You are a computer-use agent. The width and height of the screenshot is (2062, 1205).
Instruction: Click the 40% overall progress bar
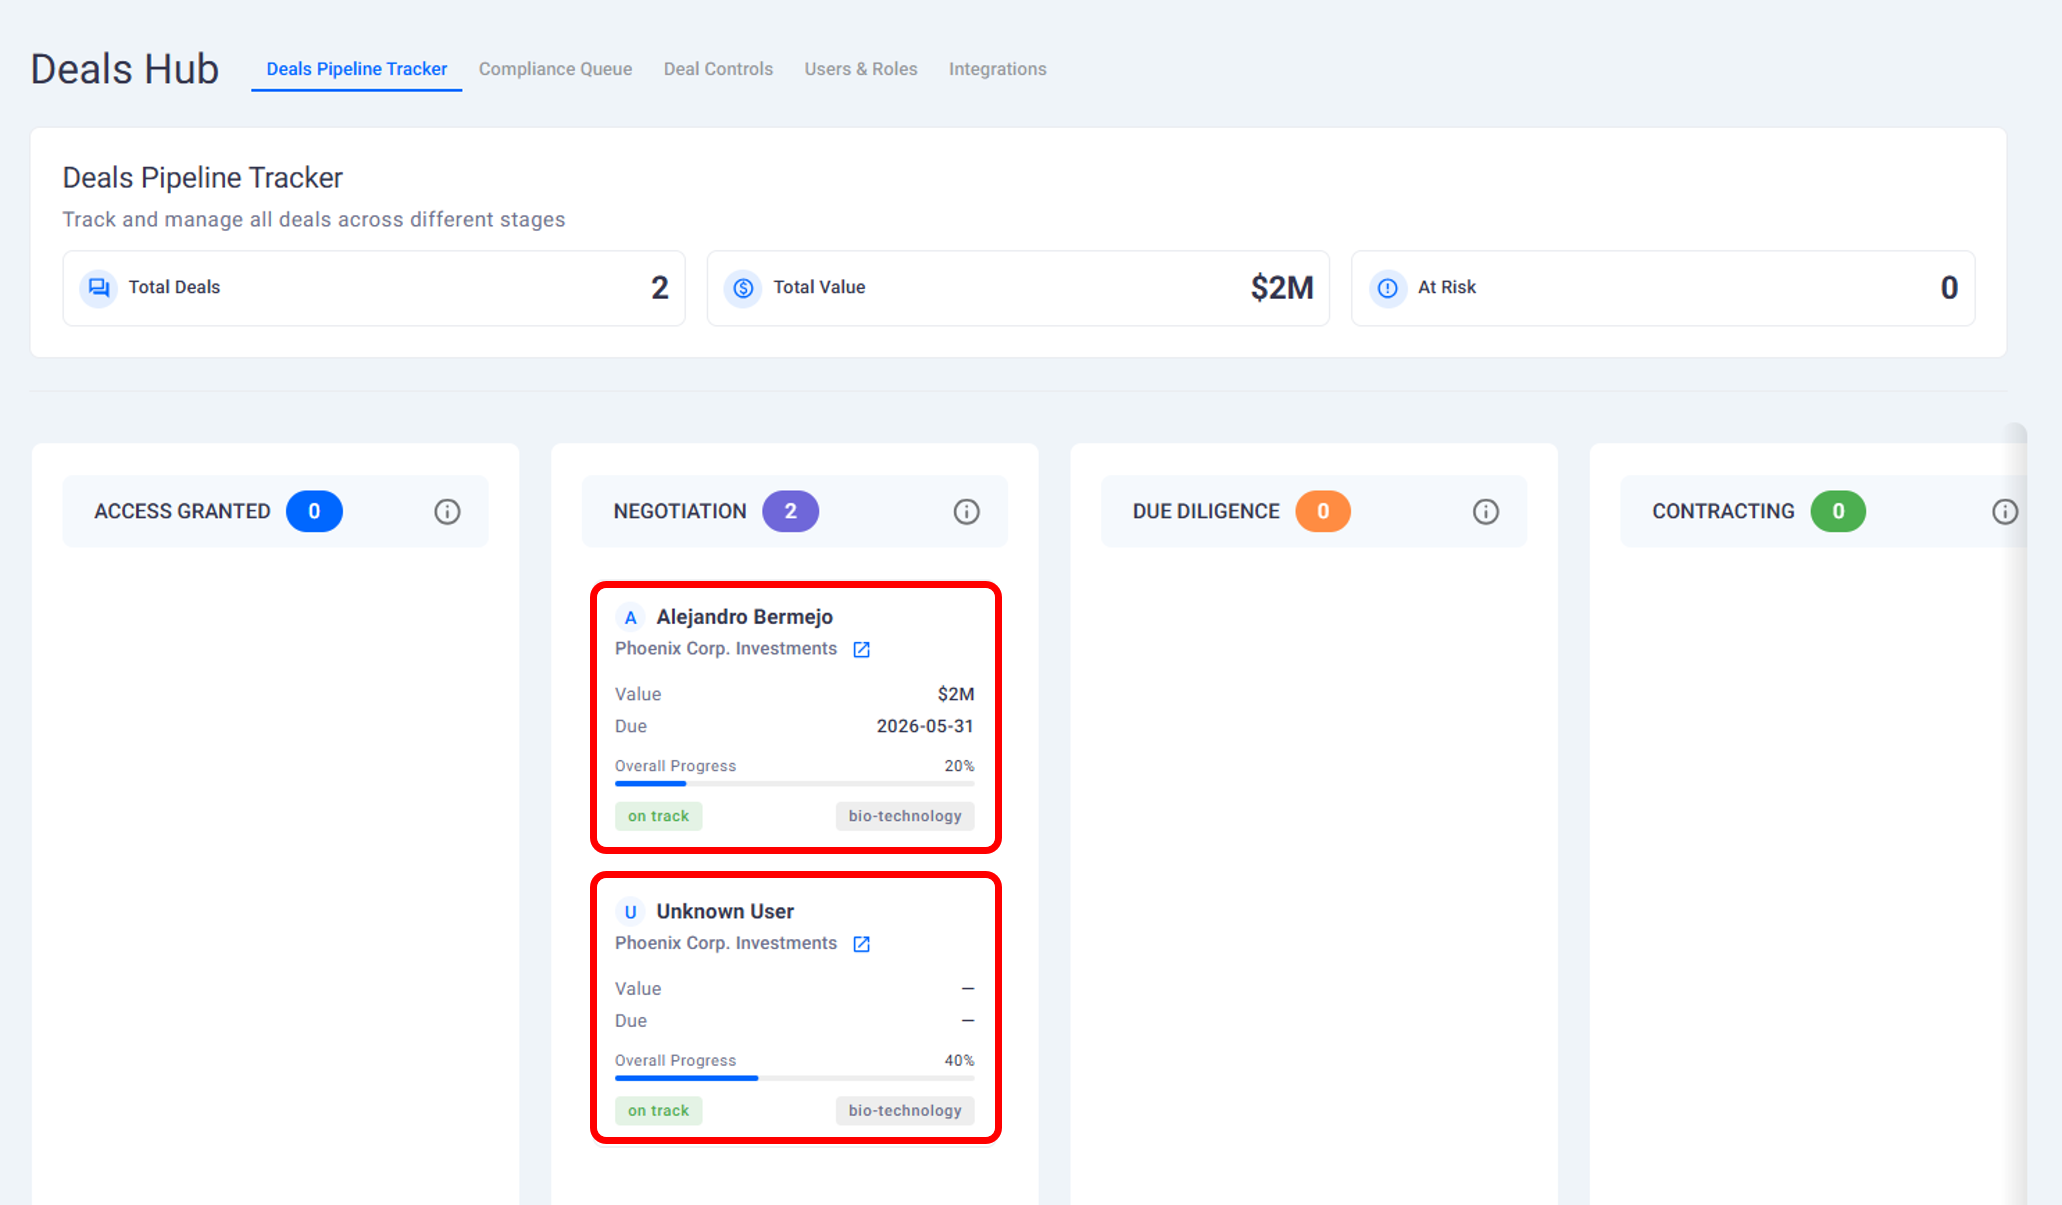pos(794,1078)
